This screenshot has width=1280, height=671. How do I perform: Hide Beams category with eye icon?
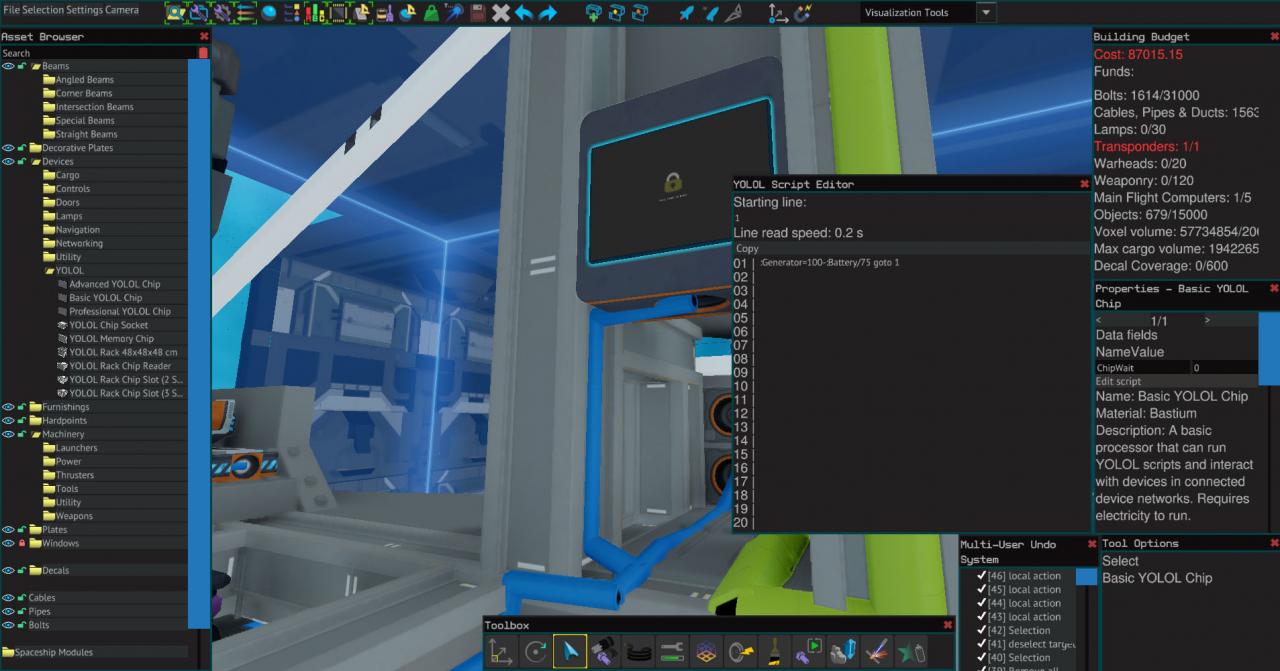point(8,66)
